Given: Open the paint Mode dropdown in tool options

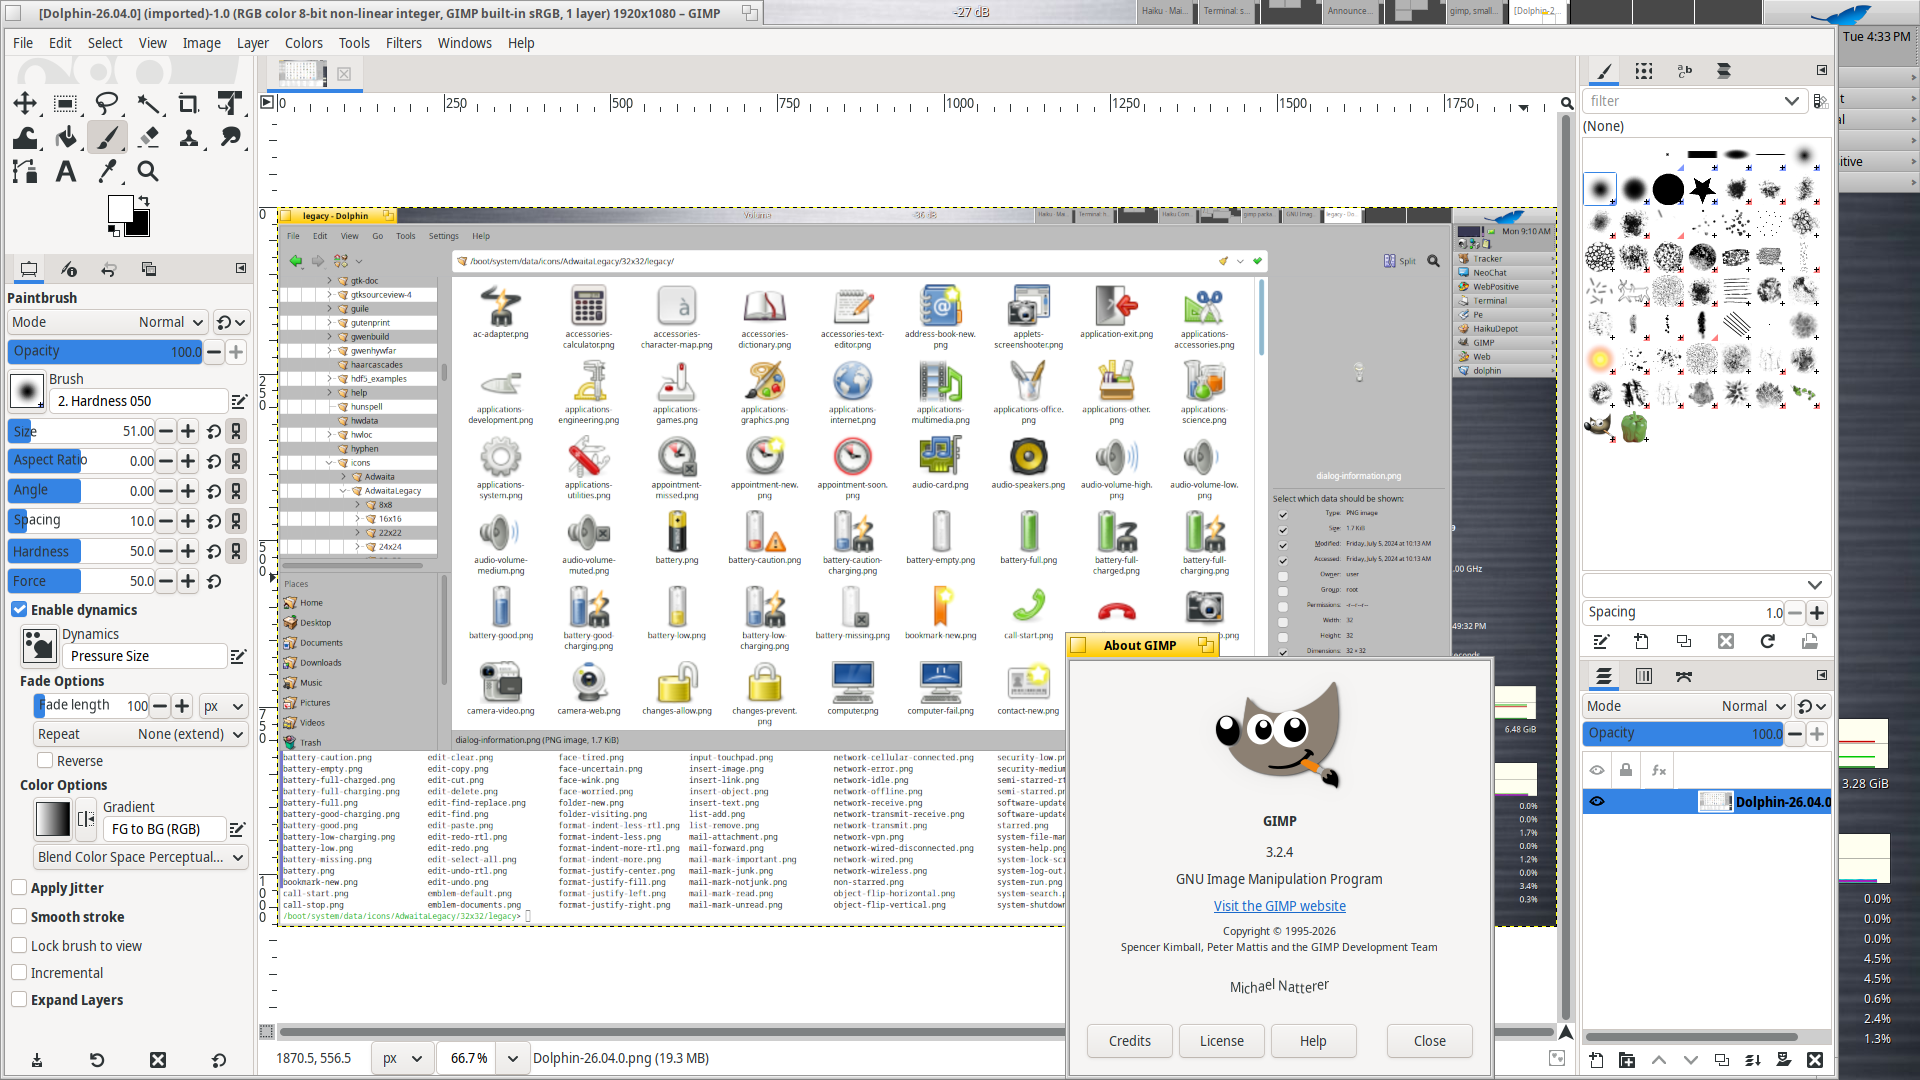Looking at the screenshot, I should (108, 322).
